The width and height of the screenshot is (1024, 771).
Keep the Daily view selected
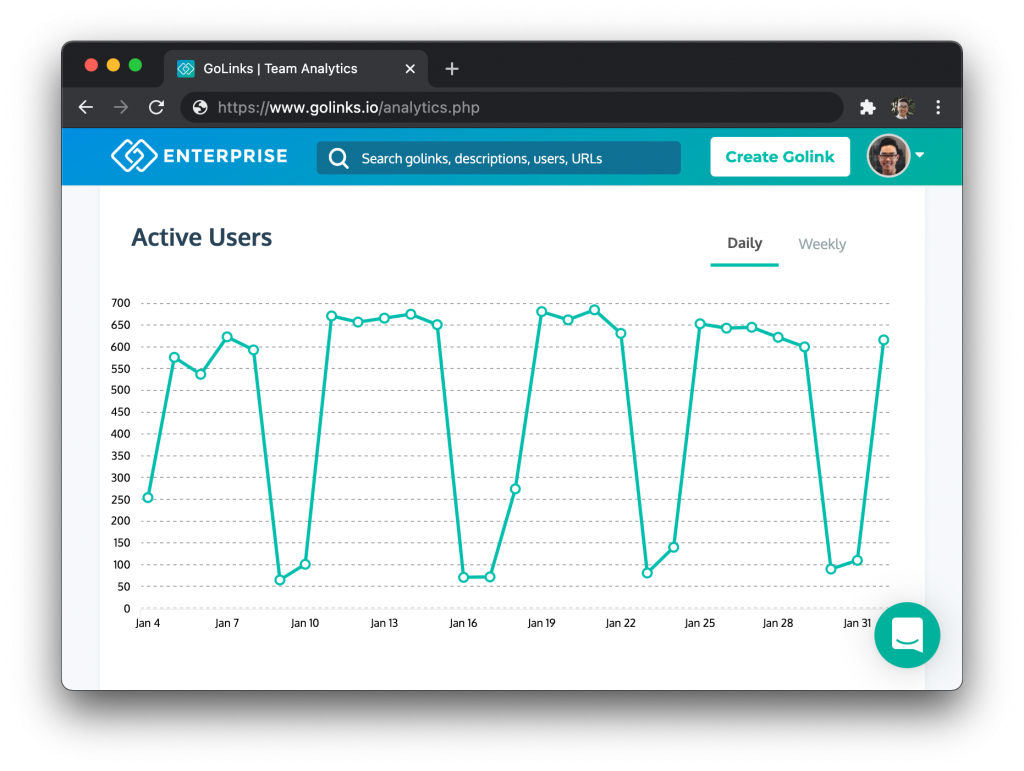(744, 243)
